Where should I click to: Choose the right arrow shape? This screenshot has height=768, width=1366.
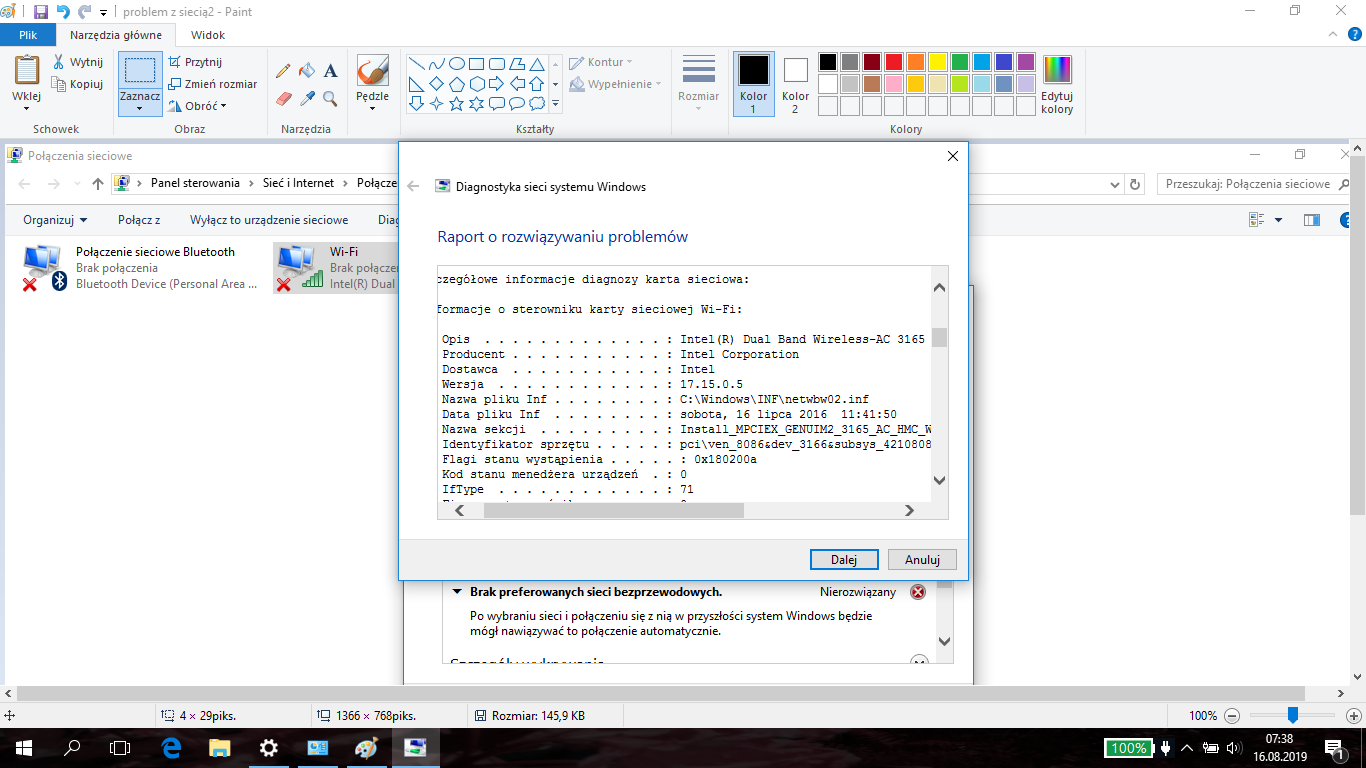(497, 83)
